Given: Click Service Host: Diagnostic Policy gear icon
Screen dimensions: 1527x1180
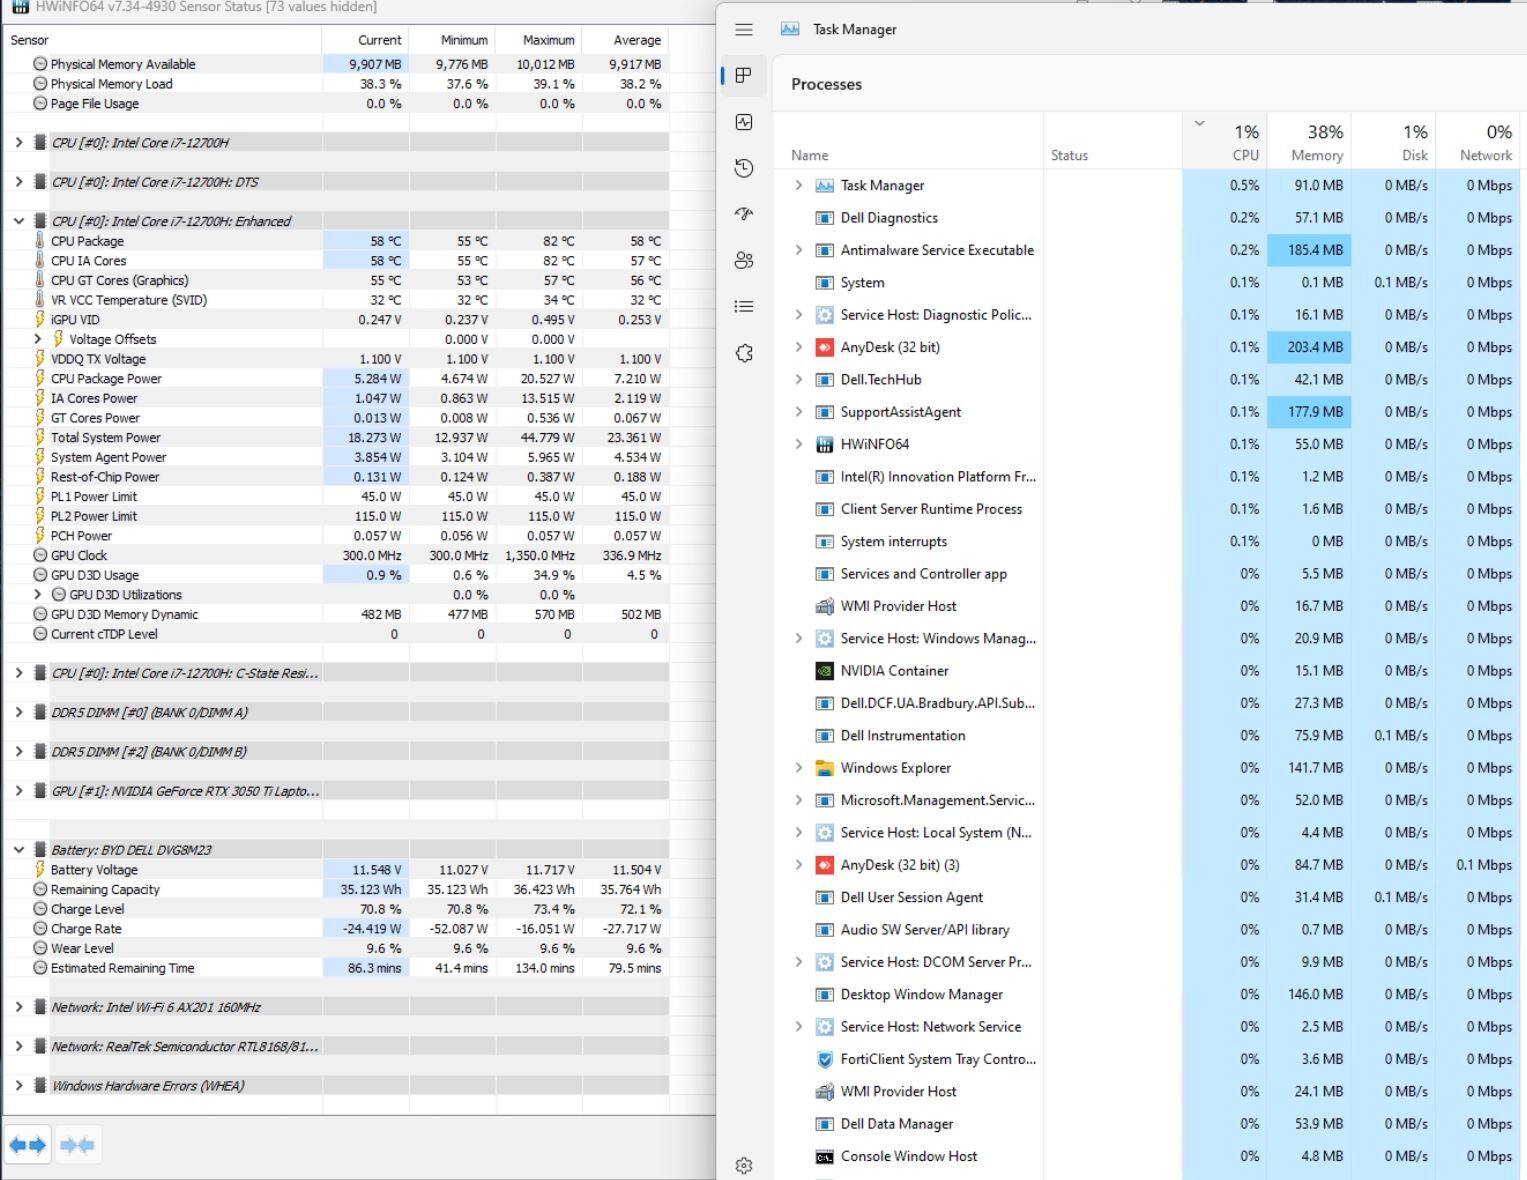Looking at the screenshot, I should click(824, 315).
